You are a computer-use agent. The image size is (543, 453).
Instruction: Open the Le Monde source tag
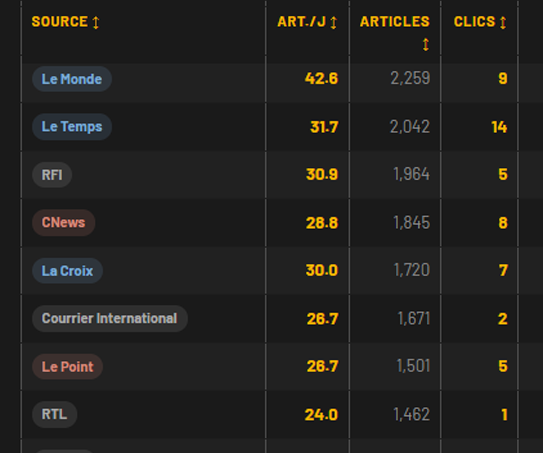[72, 79]
